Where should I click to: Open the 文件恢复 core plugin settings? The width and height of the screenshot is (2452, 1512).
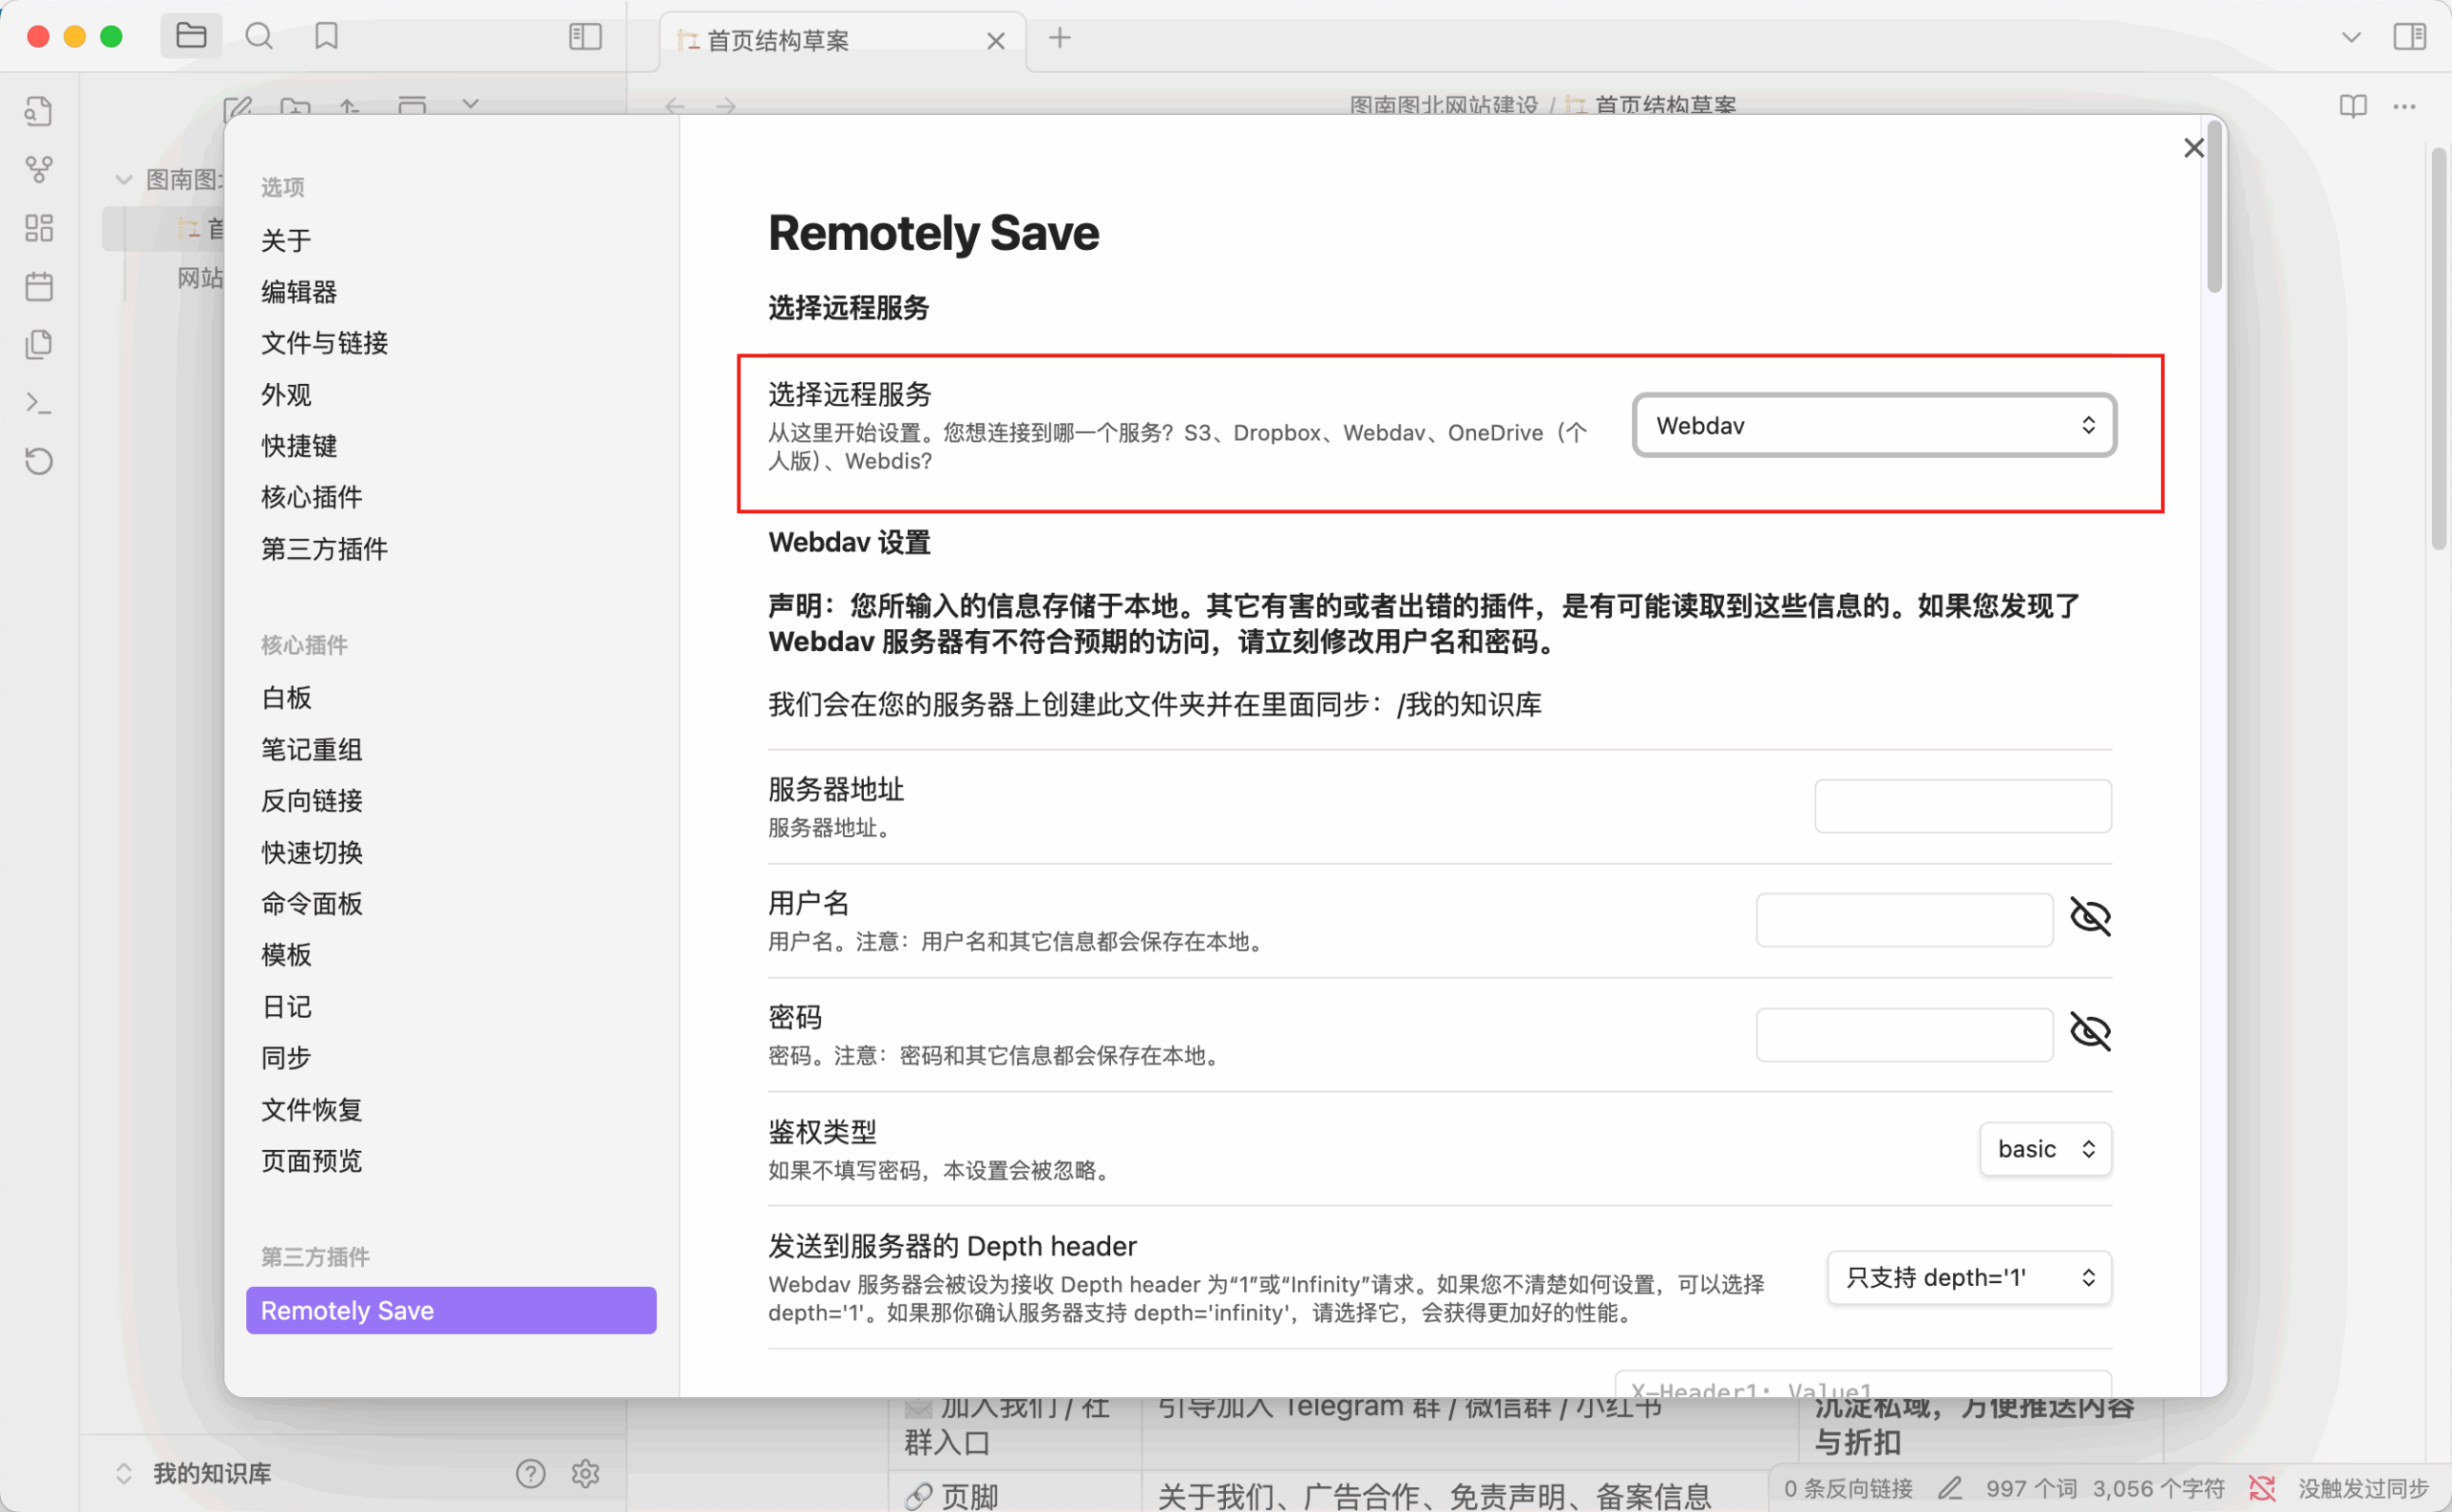click(311, 1109)
